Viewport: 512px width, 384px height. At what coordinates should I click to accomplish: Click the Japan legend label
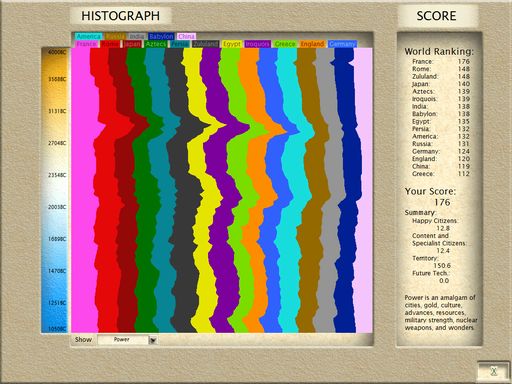[x=132, y=44]
